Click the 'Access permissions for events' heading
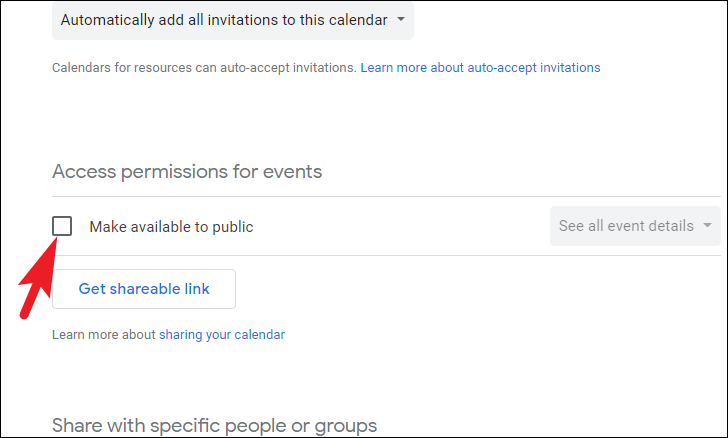This screenshot has width=728, height=438. pos(187,171)
